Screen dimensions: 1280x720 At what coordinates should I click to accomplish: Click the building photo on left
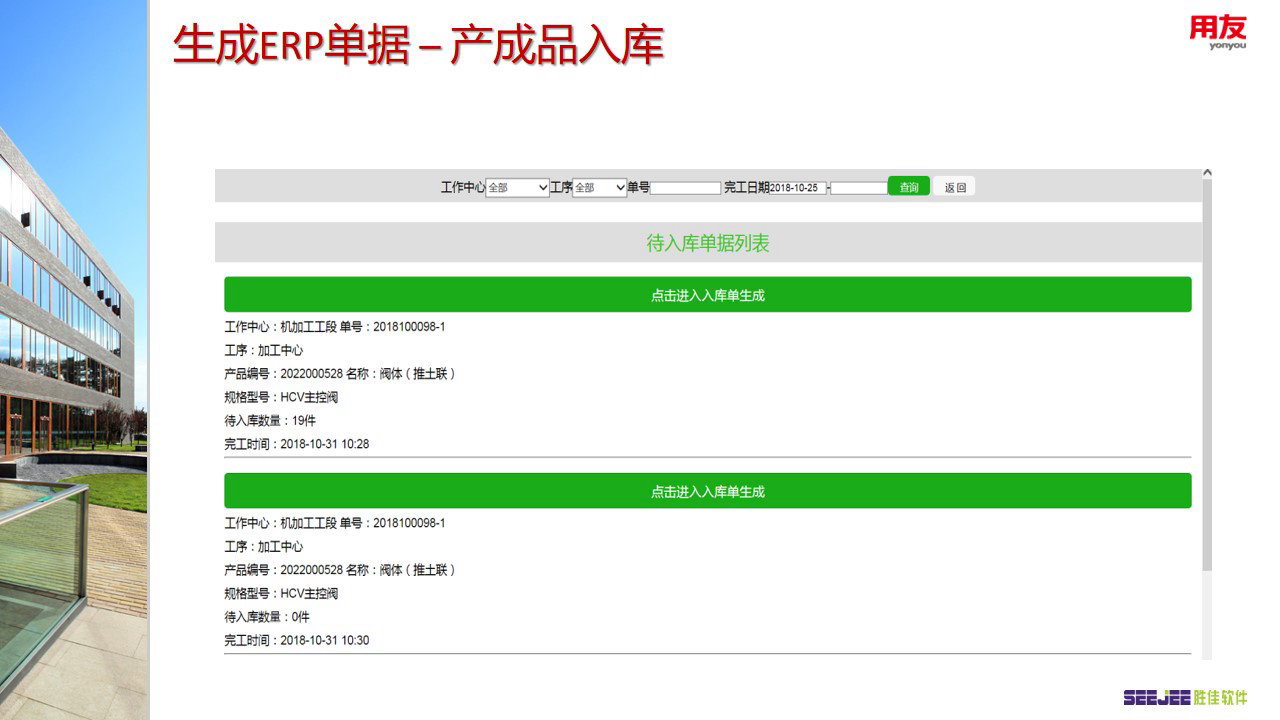click(74, 360)
